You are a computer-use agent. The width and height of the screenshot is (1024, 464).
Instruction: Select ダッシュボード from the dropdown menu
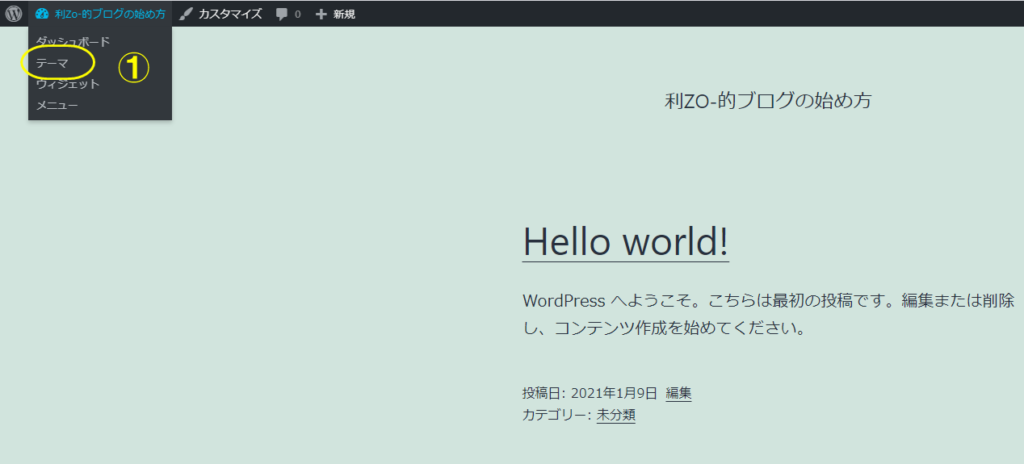click(73, 41)
